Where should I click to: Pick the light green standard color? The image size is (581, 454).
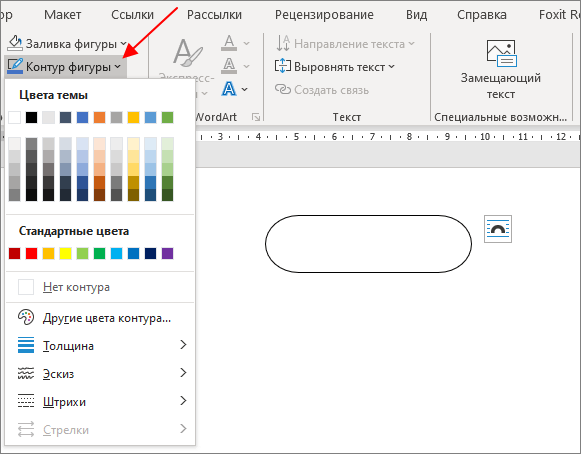pos(82,253)
